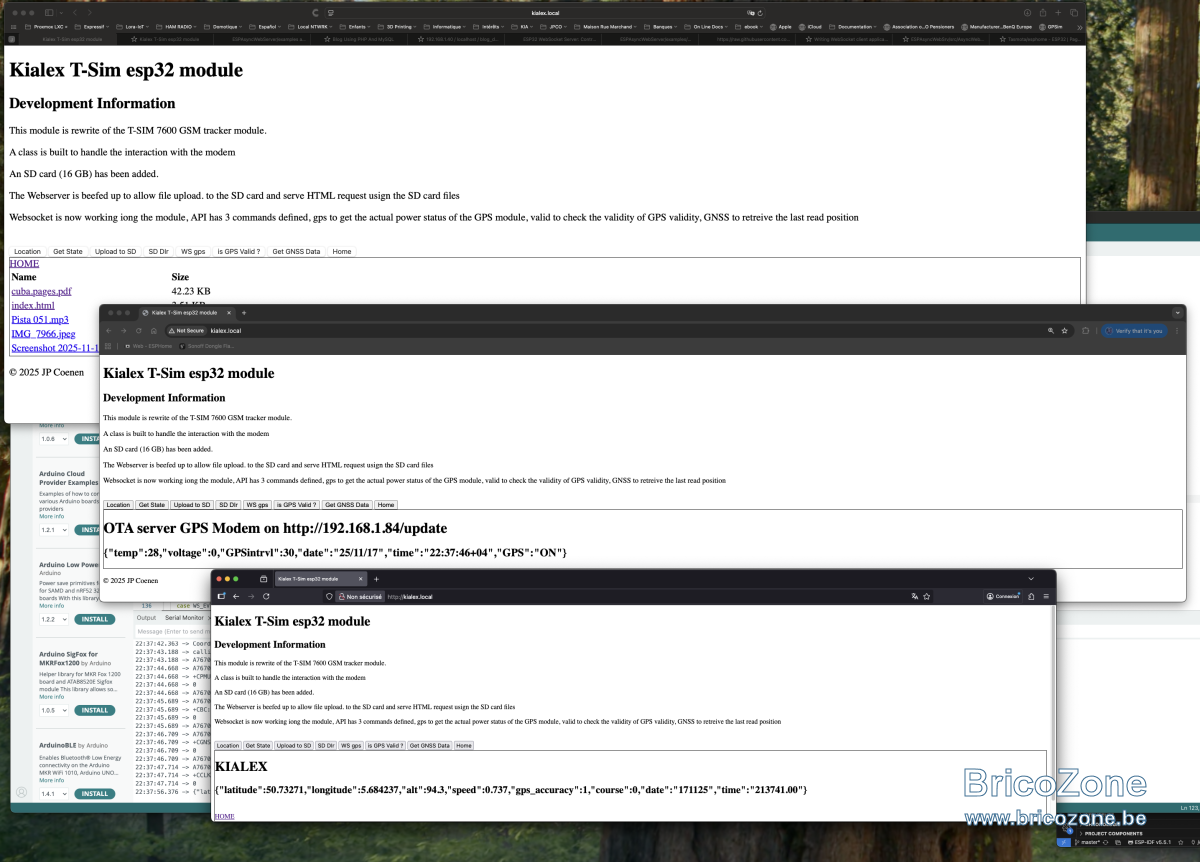Viewport: 1200px width, 862px height.
Task: Click the forward arrow in Safari's toolbar
Action: 89,12
